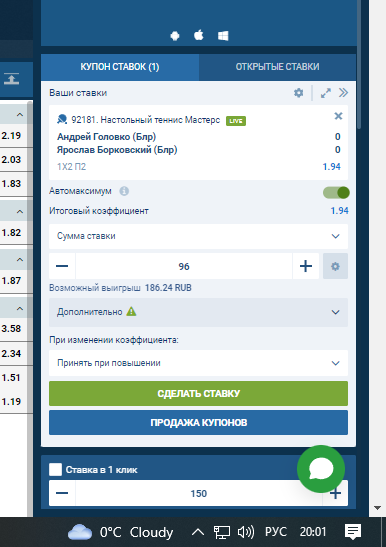Disable the Автомаксимум toggle

click(x=336, y=192)
